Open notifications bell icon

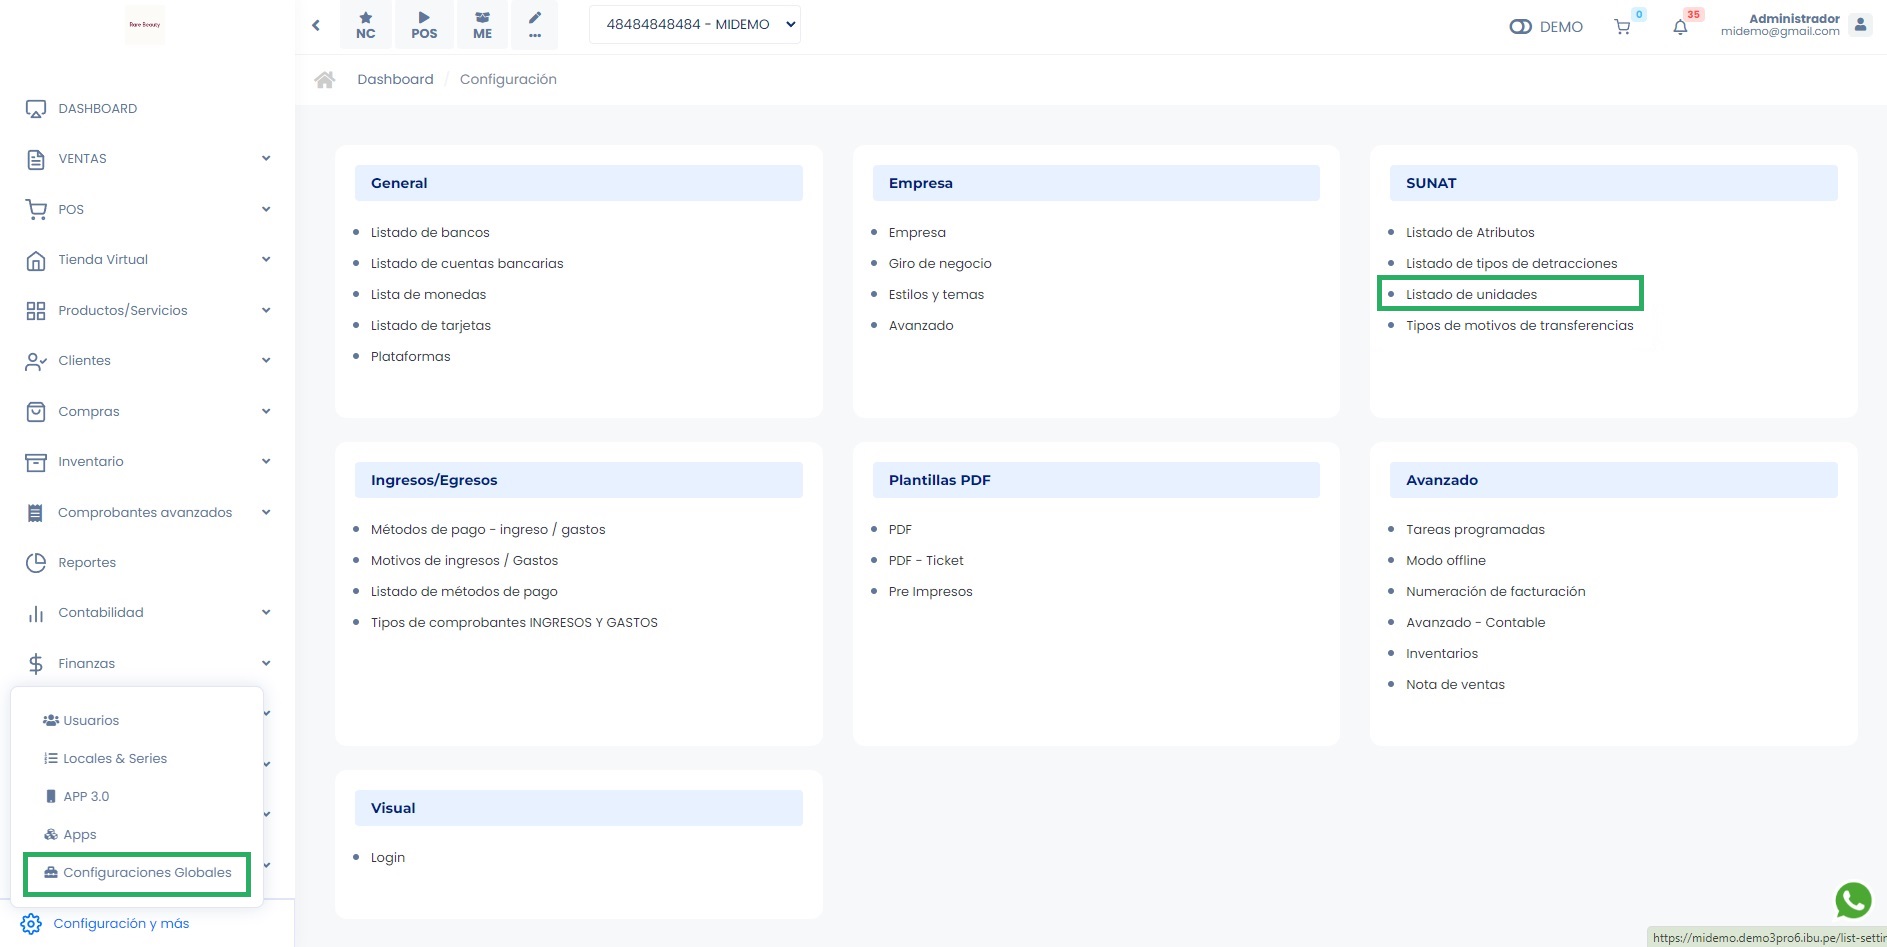pyautogui.click(x=1680, y=27)
